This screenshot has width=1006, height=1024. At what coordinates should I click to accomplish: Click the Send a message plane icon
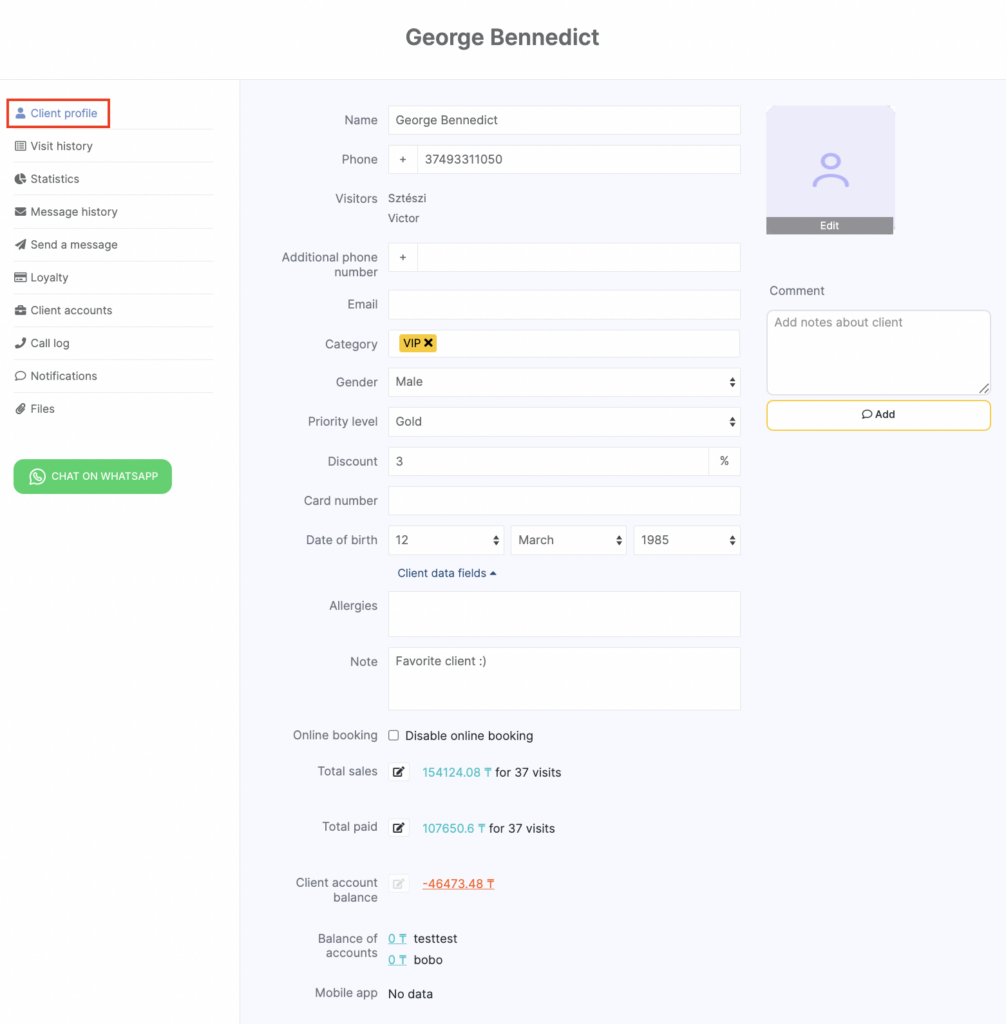[21, 245]
